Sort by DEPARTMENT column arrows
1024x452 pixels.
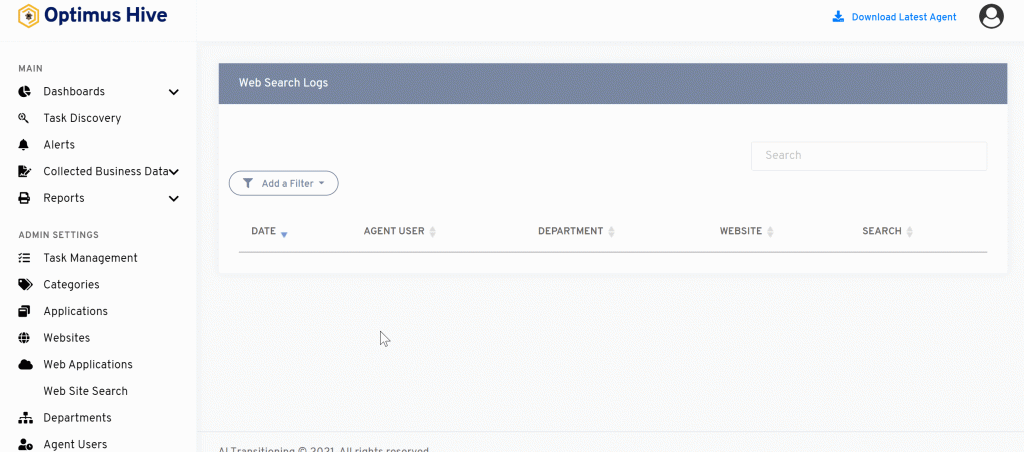(611, 232)
